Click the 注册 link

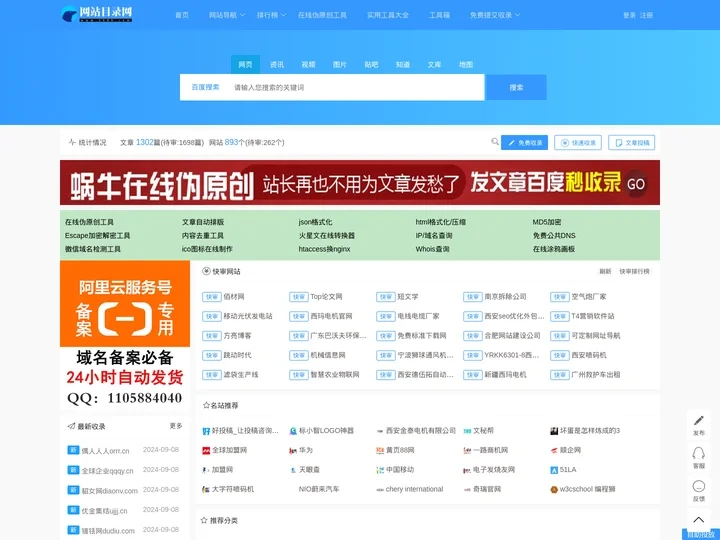(647, 15)
